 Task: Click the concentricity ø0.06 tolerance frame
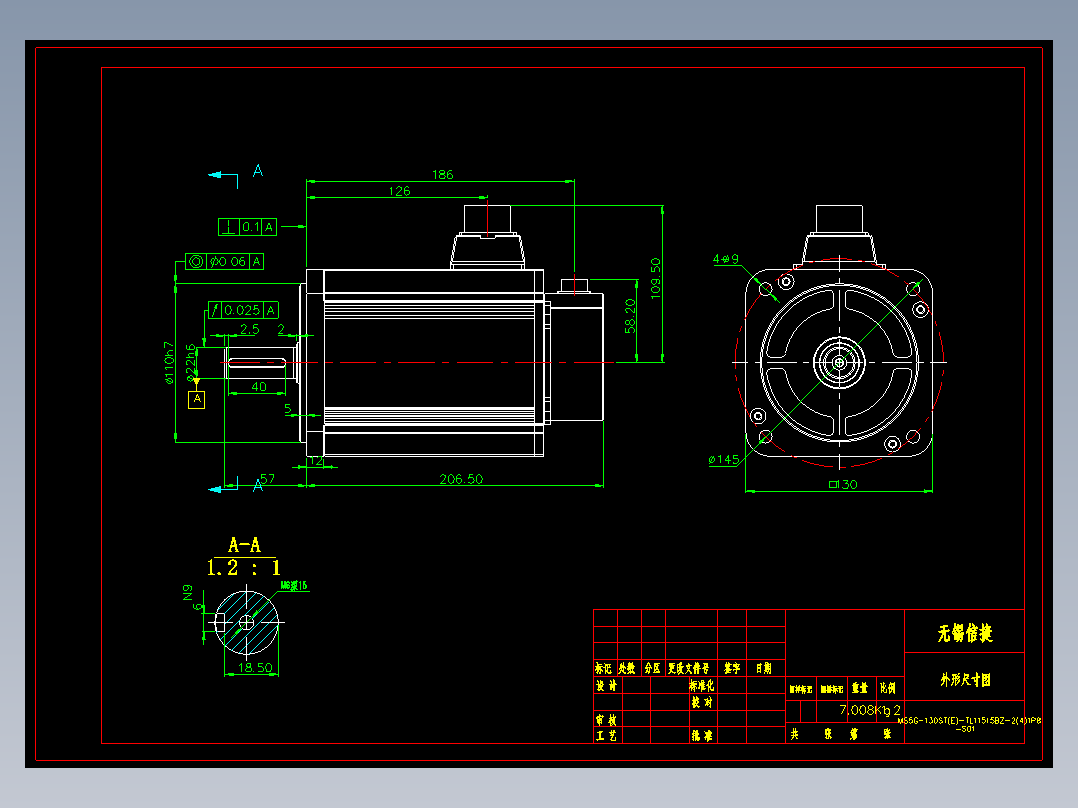pyautogui.click(x=225, y=261)
